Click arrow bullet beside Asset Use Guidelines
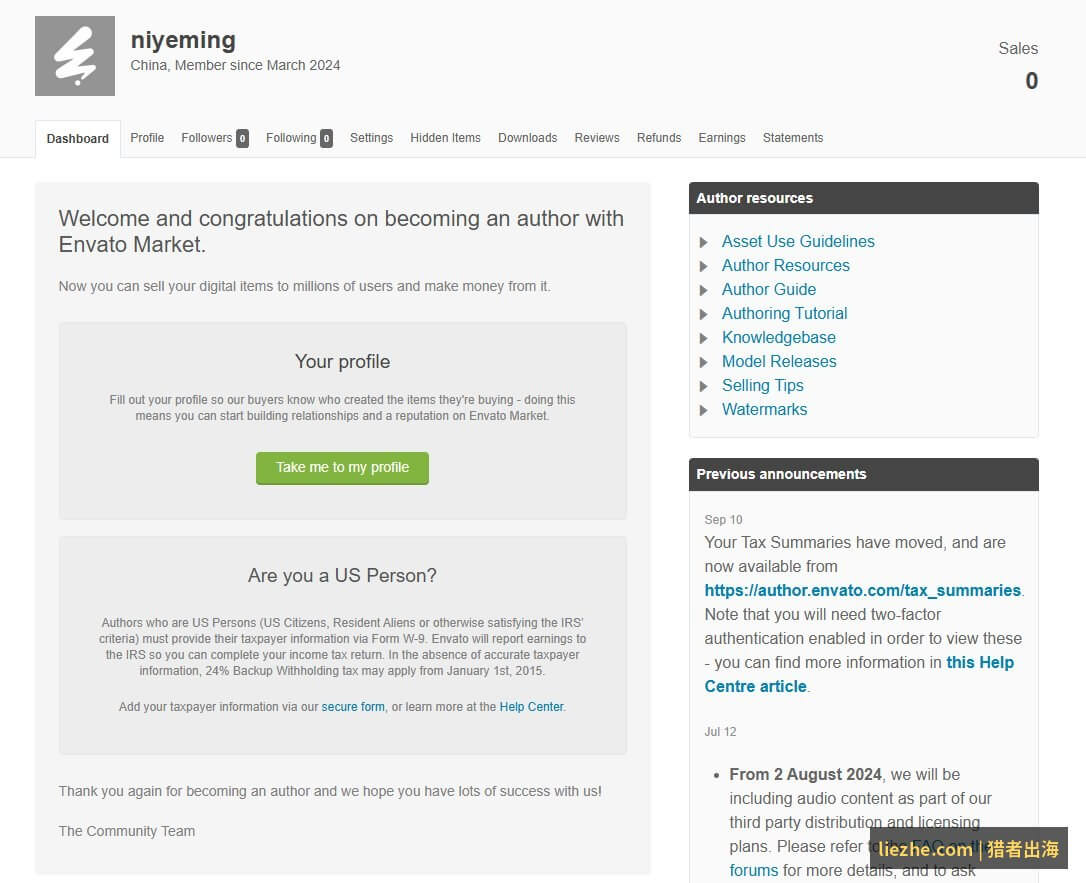 (704, 242)
